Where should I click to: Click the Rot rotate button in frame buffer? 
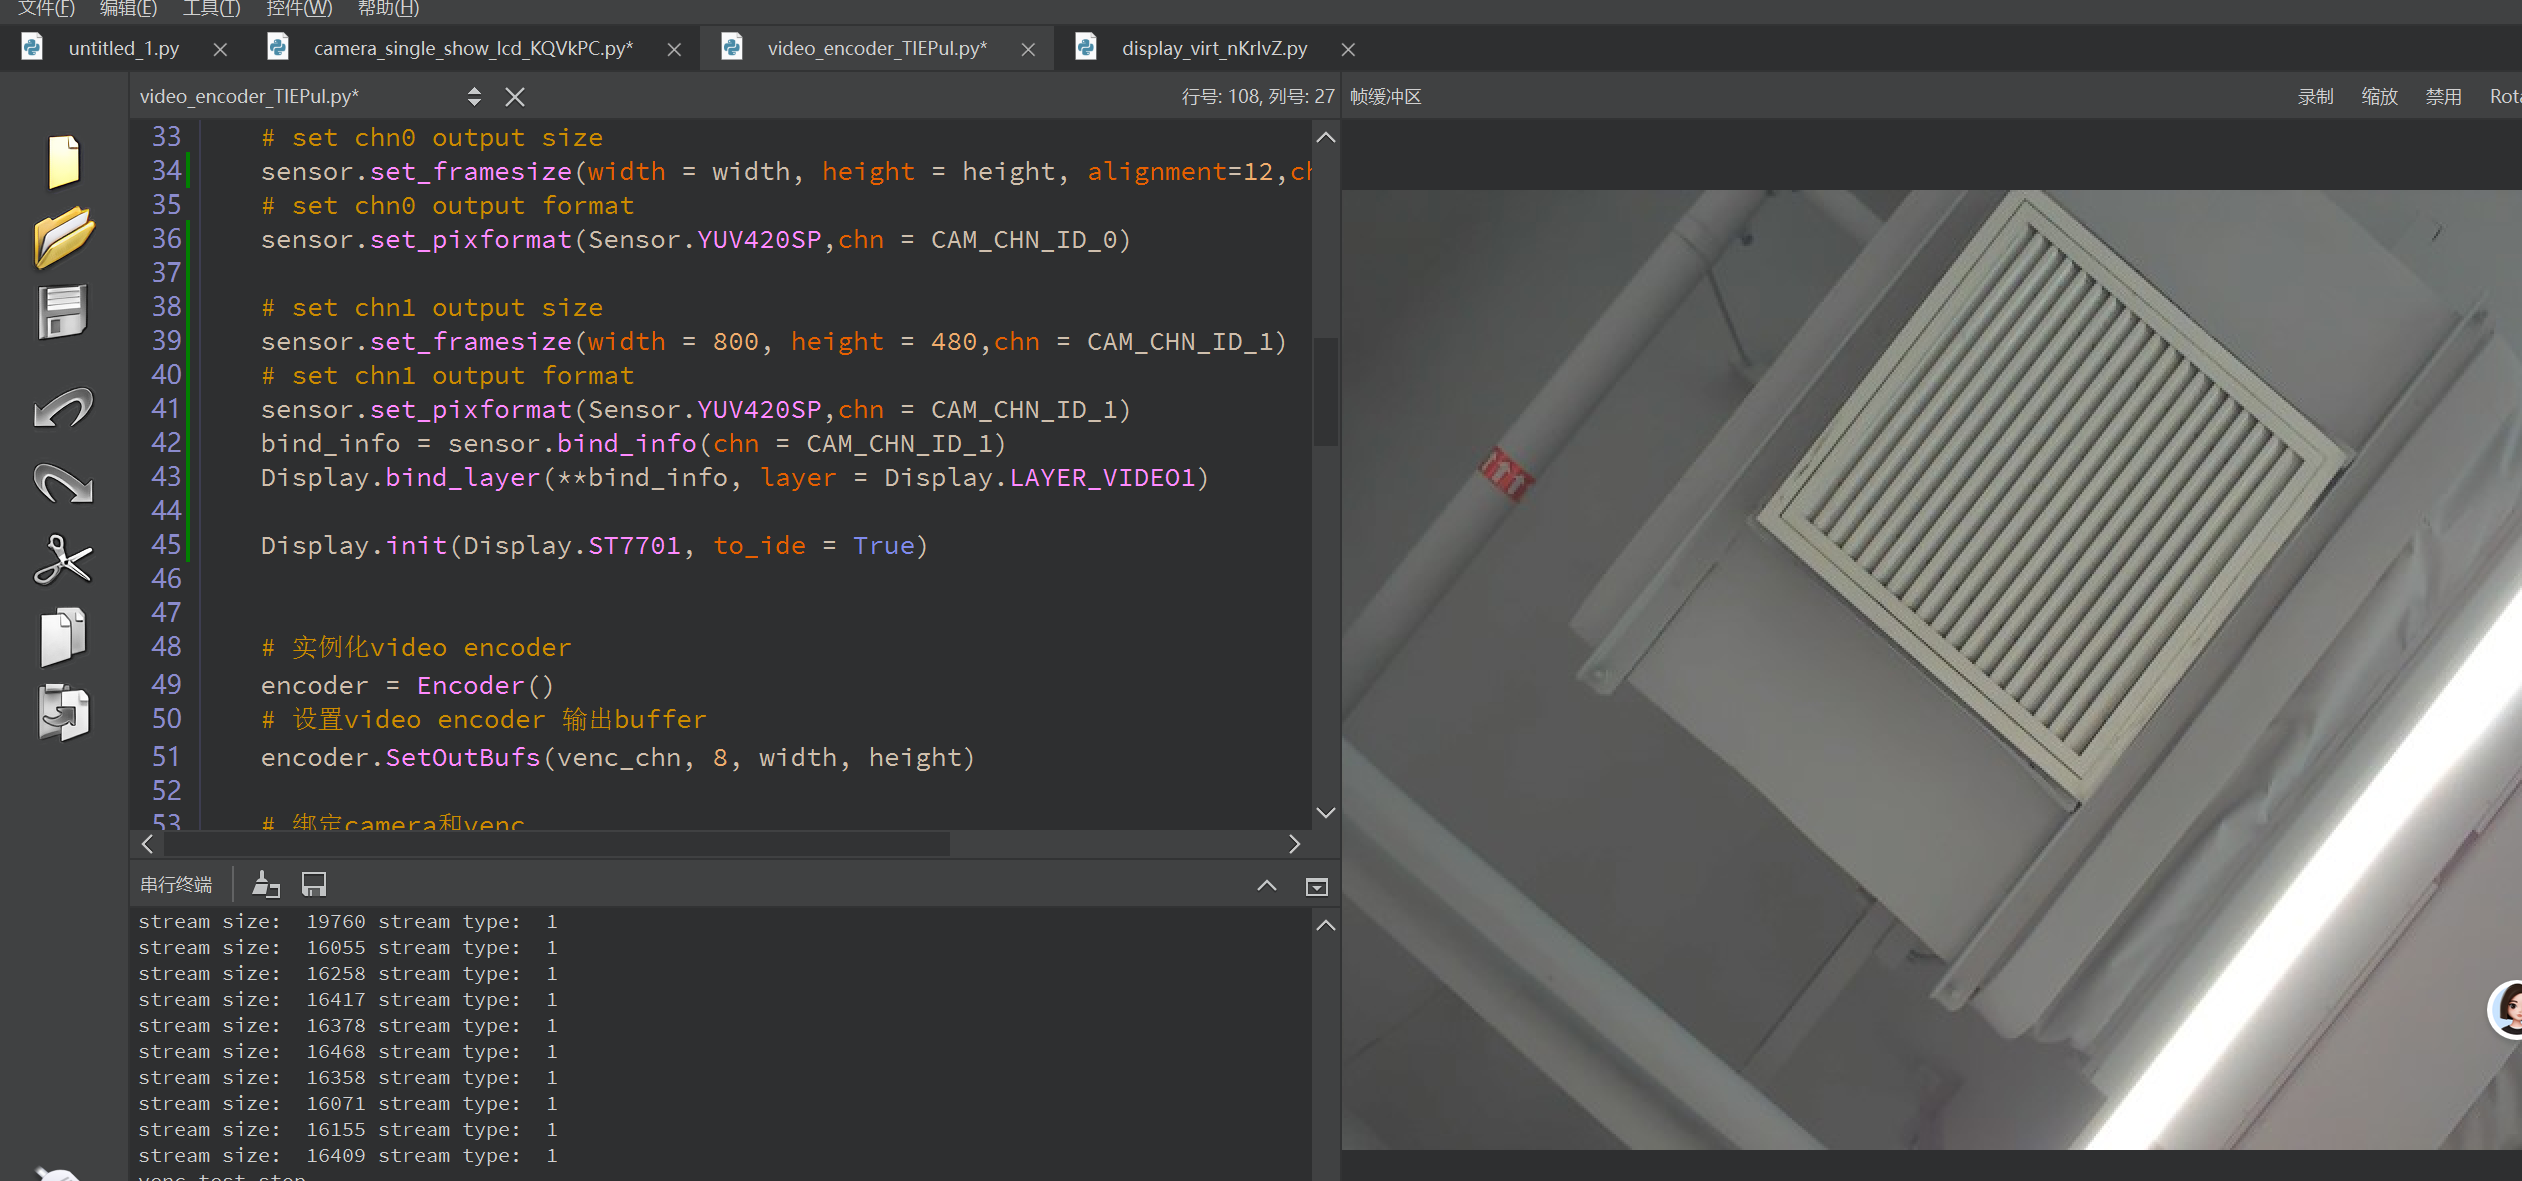pos(2505,96)
